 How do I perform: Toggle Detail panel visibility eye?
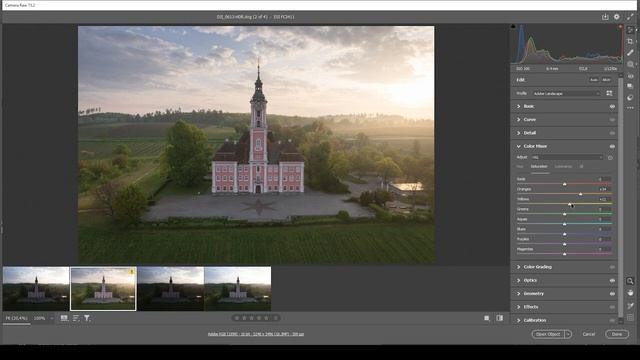click(612, 133)
